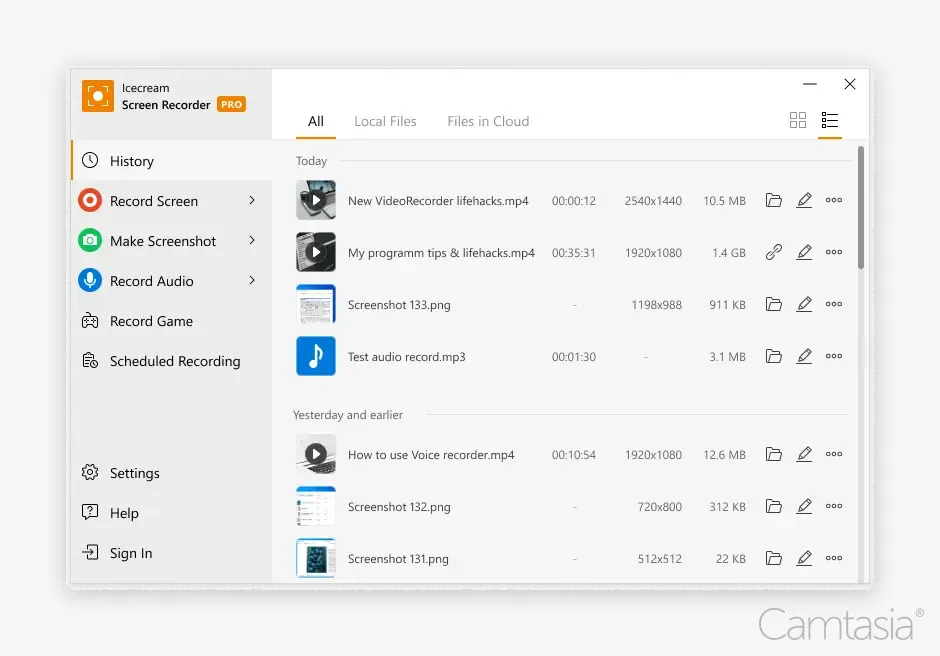This screenshot has height=656, width=940.
Task: Select file name My programm tips & lifehacks.mp4
Action: pyautogui.click(x=441, y=253)
